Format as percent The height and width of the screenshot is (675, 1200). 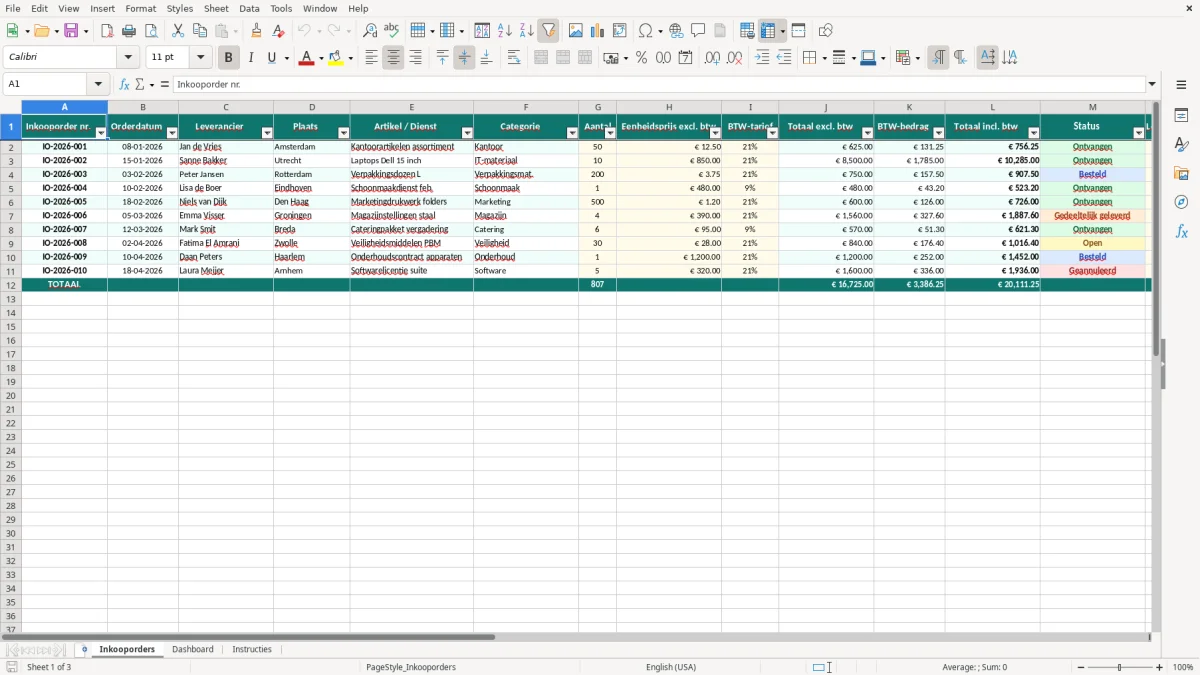[641, 58]
